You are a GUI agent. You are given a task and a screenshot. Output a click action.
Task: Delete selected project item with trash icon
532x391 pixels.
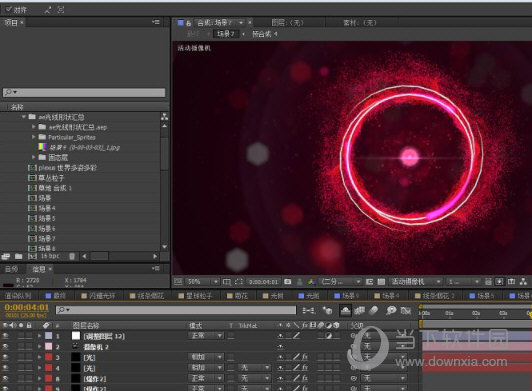click(x=72, y=256)
